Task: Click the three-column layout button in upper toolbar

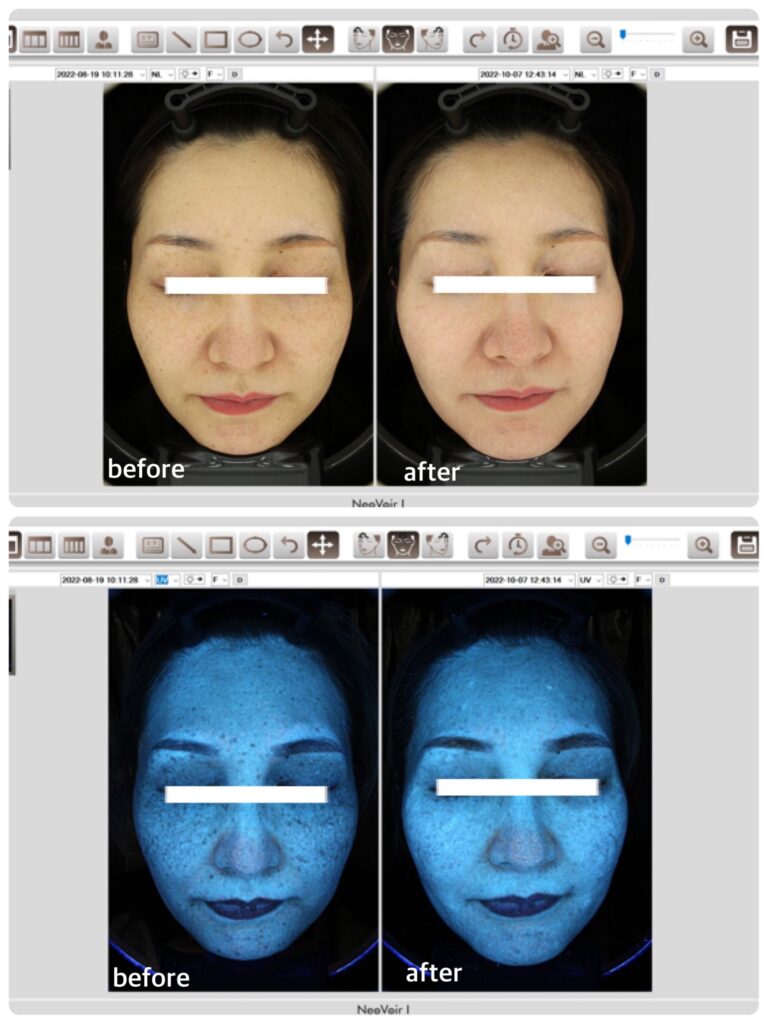Action: pyautogui.click(x=35, y=40)
